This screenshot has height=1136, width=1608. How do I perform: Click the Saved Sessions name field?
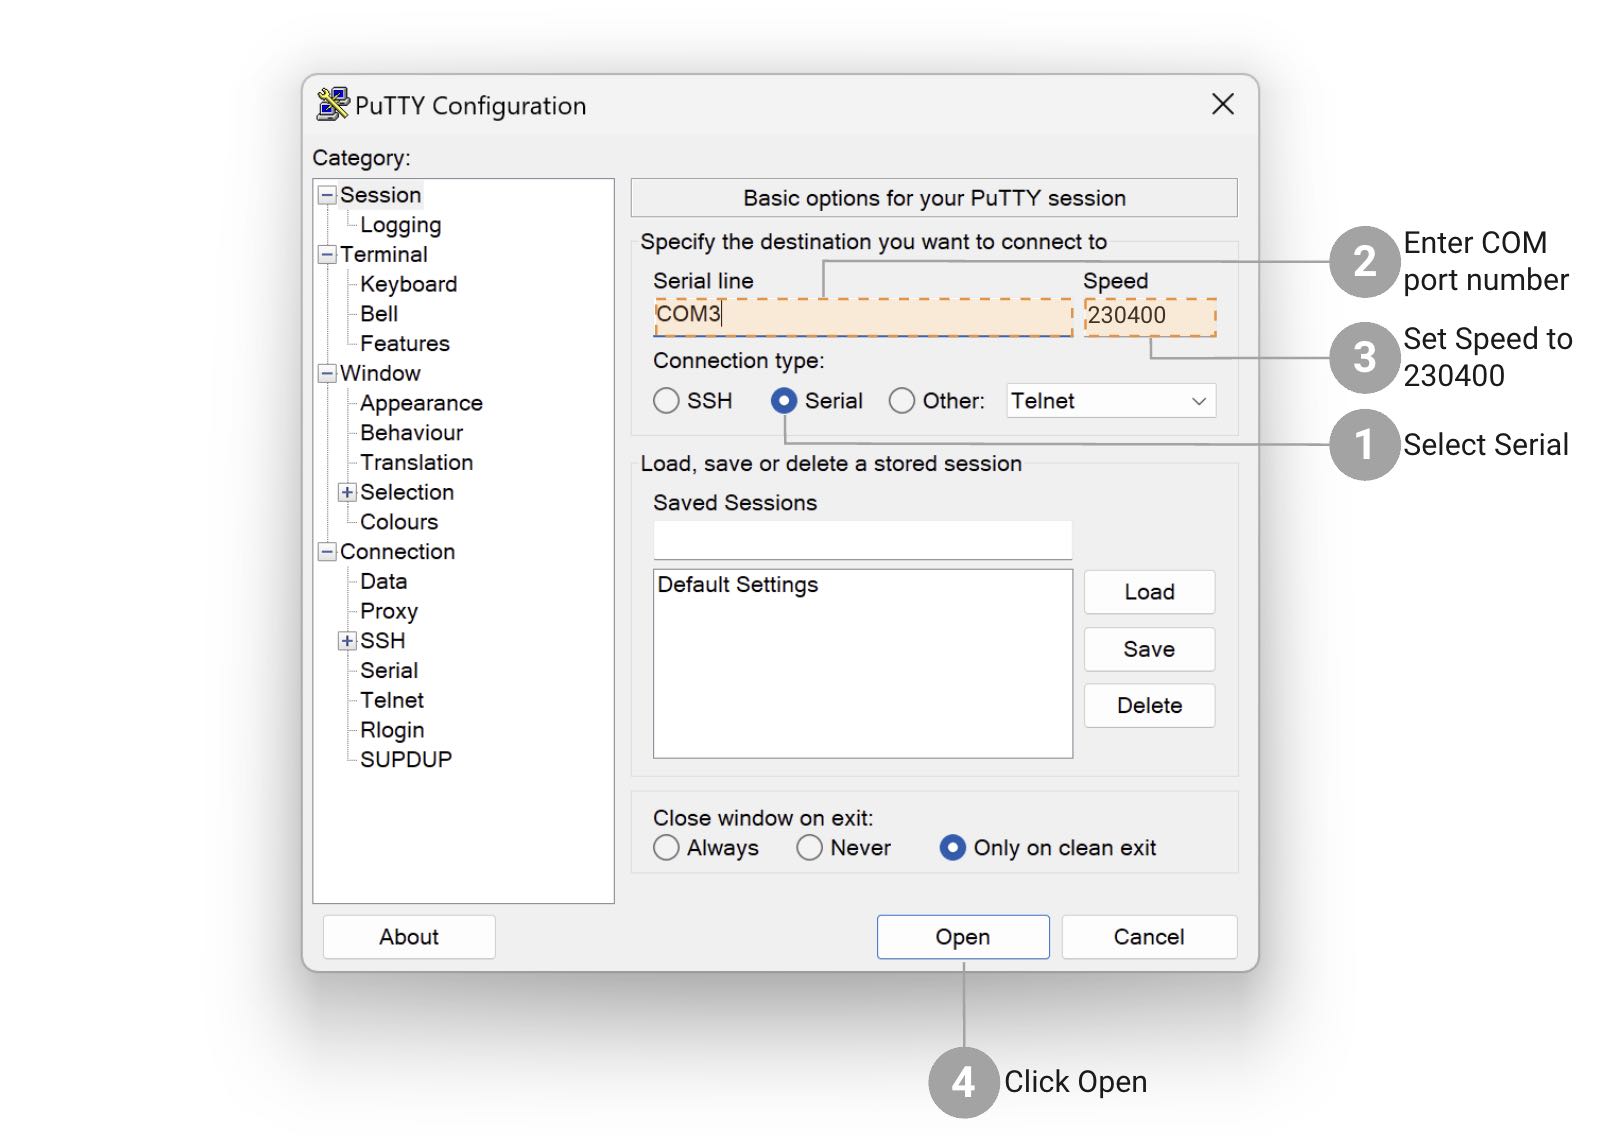(x=862, y=541)
